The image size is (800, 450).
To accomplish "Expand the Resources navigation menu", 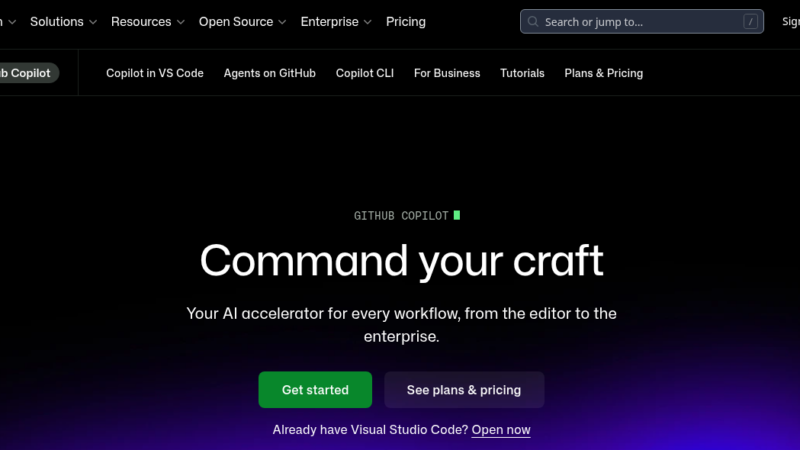I will click(x=147, y=22).
